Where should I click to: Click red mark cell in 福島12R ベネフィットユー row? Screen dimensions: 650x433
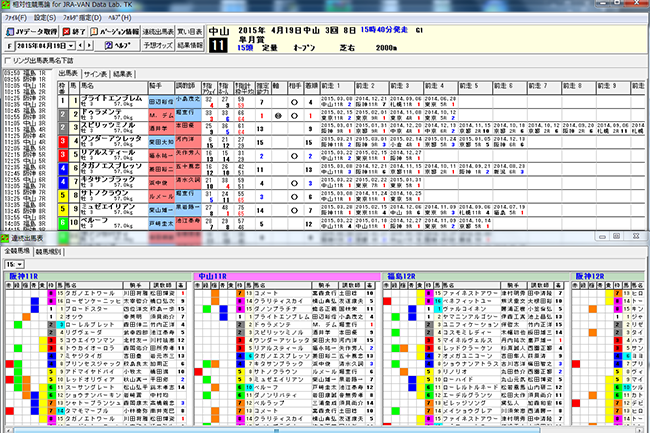387,301
